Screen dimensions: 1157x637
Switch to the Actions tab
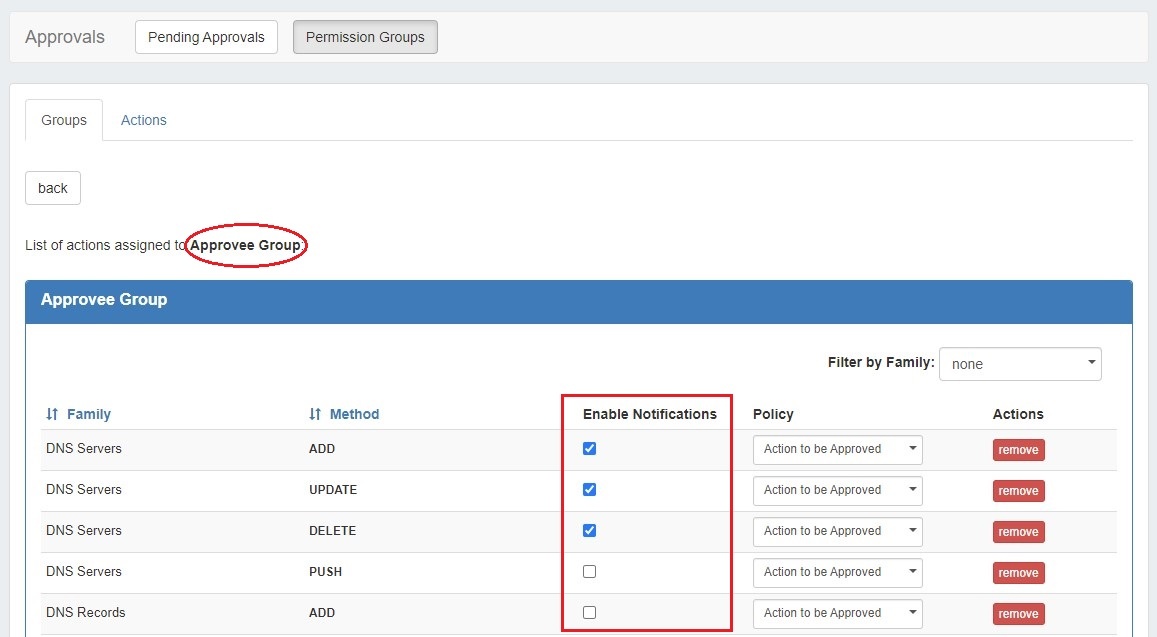coord(143,120)
